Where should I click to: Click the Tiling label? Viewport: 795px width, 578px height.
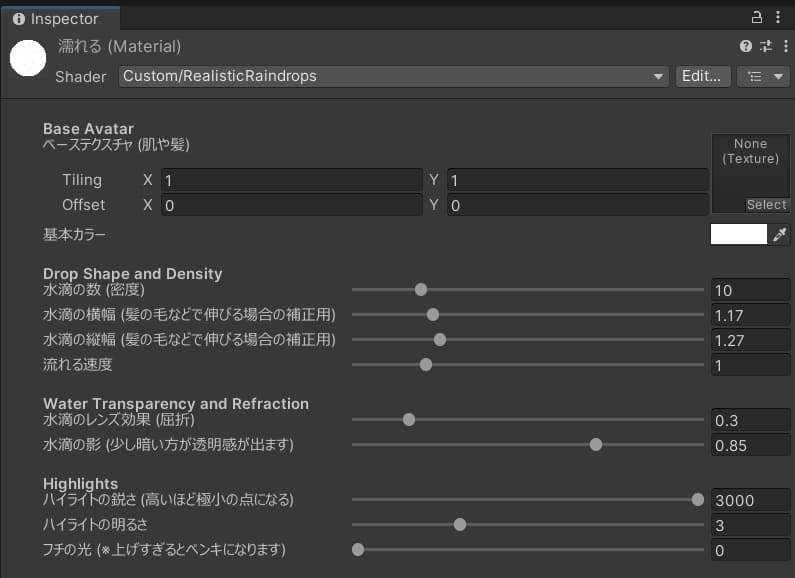click(x=82, y=180)
